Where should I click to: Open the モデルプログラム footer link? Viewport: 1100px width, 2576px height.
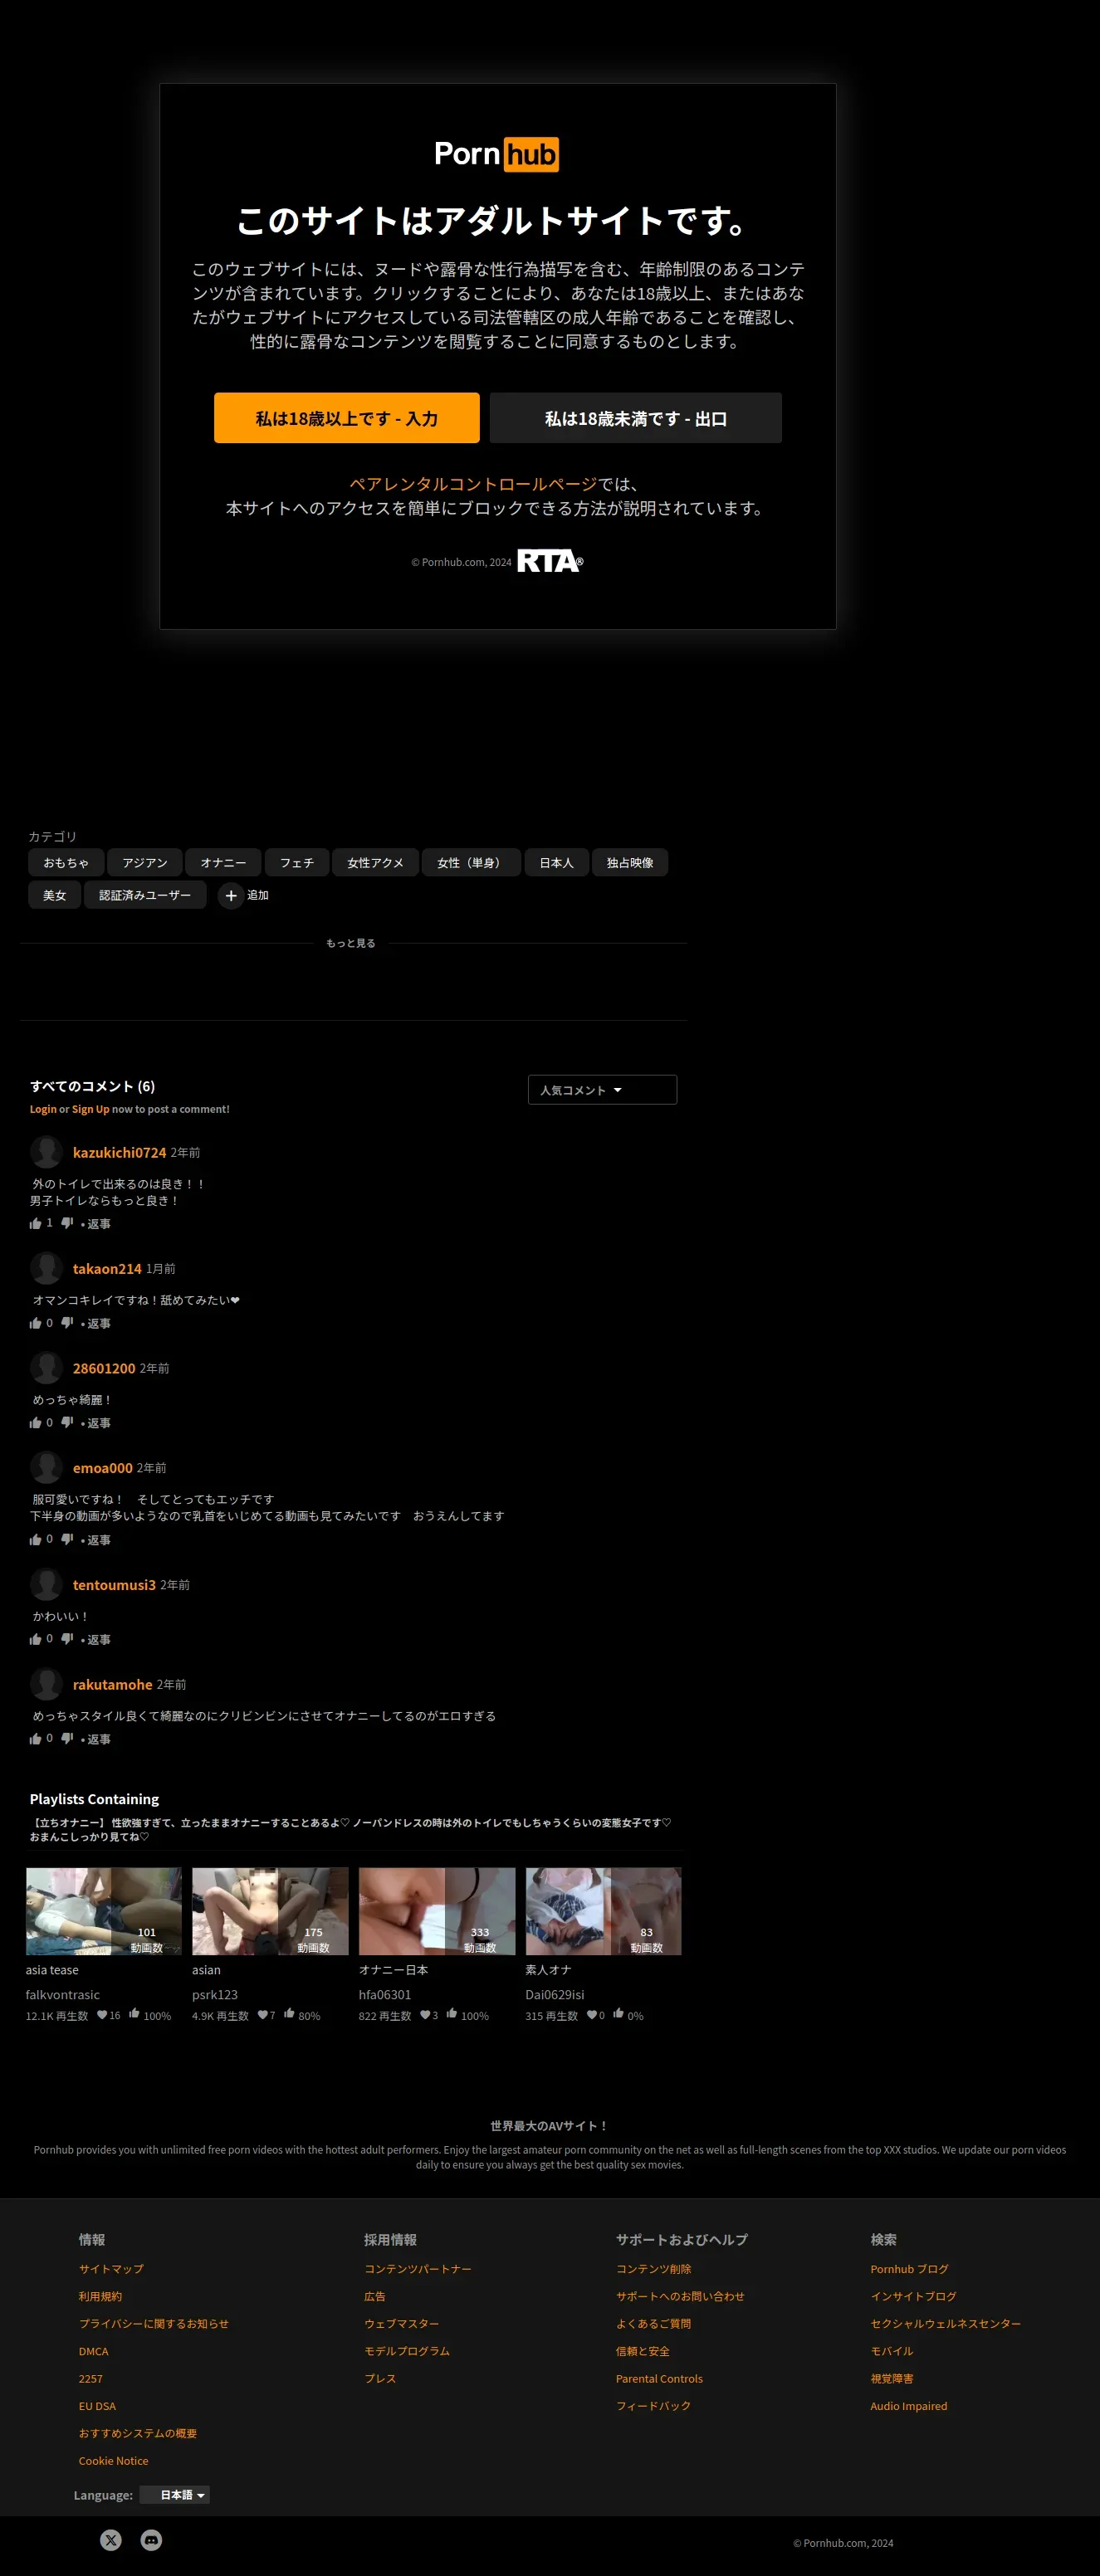[x=407, y=2351]
